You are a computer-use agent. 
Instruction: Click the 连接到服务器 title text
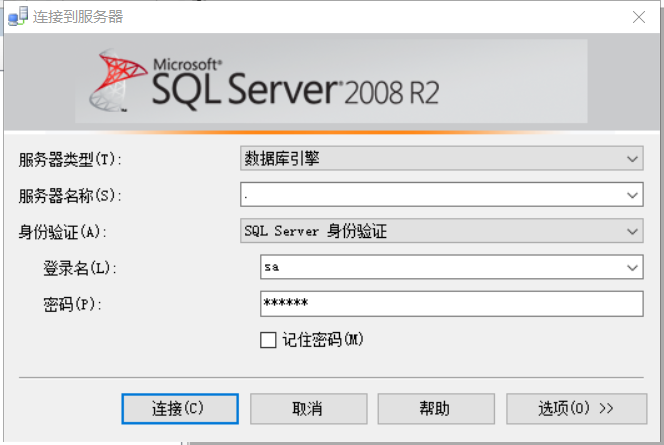pos(78,17)
